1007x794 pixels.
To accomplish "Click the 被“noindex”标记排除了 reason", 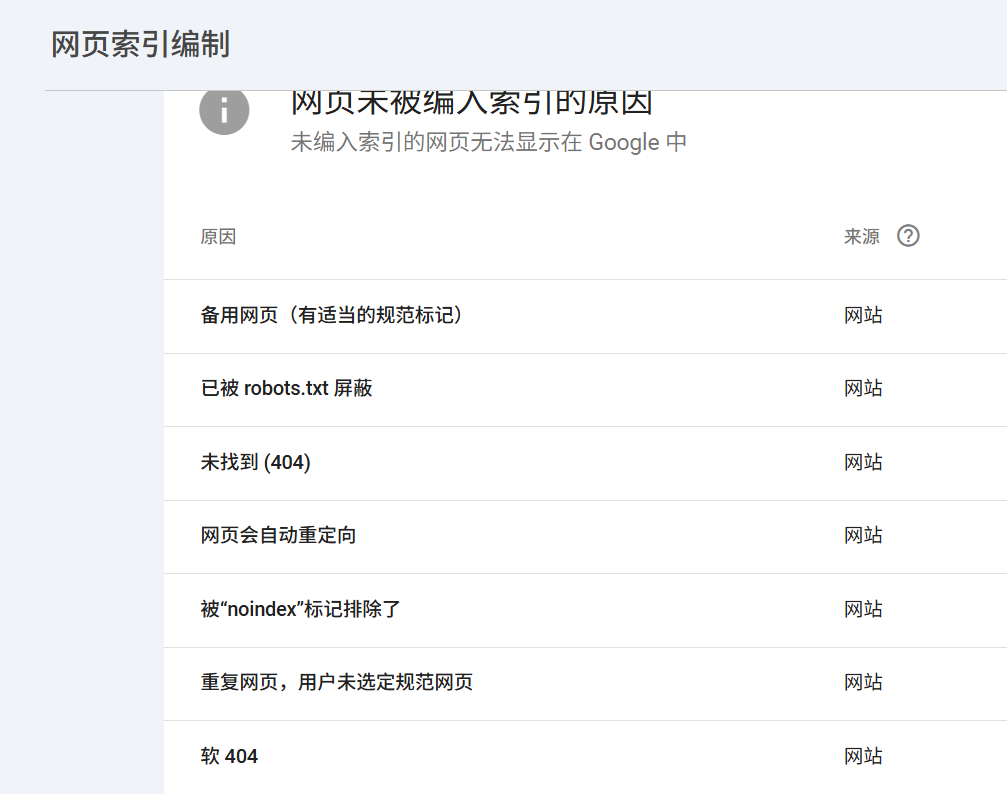I will (297, 609).
